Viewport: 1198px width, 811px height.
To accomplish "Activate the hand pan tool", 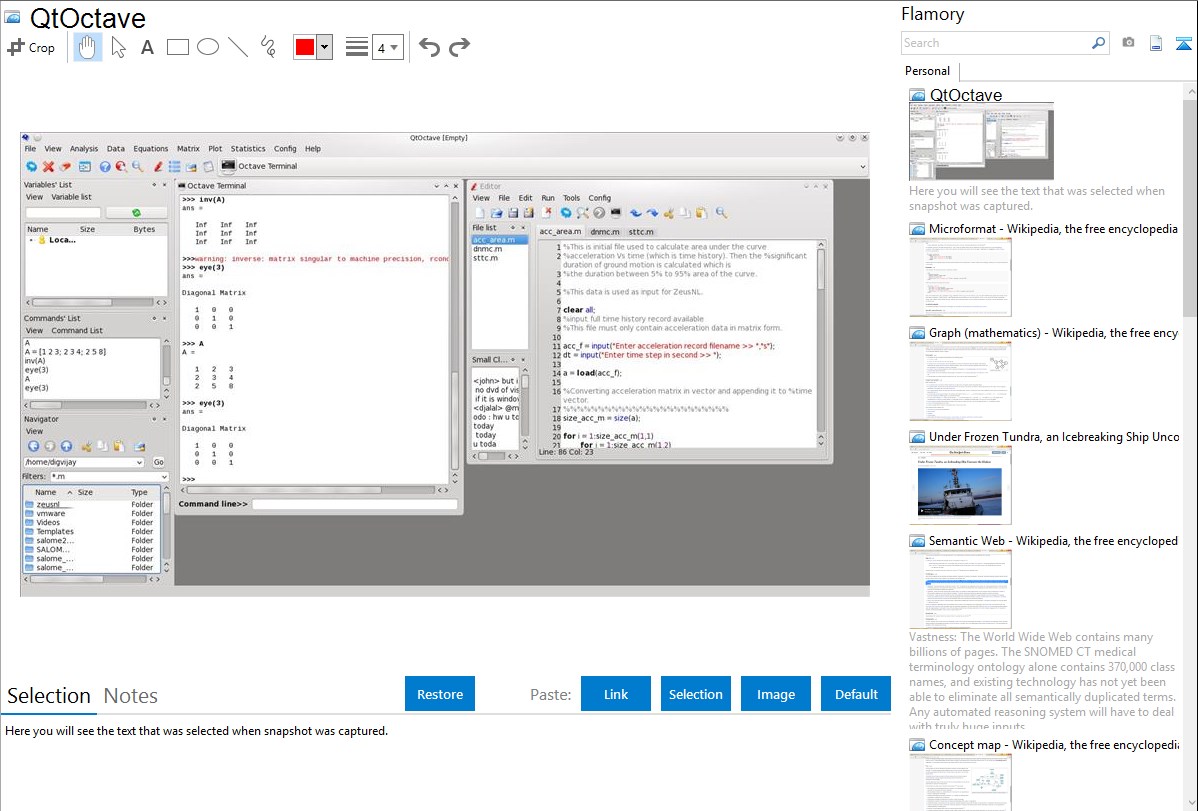I will (x=88, y=47).
